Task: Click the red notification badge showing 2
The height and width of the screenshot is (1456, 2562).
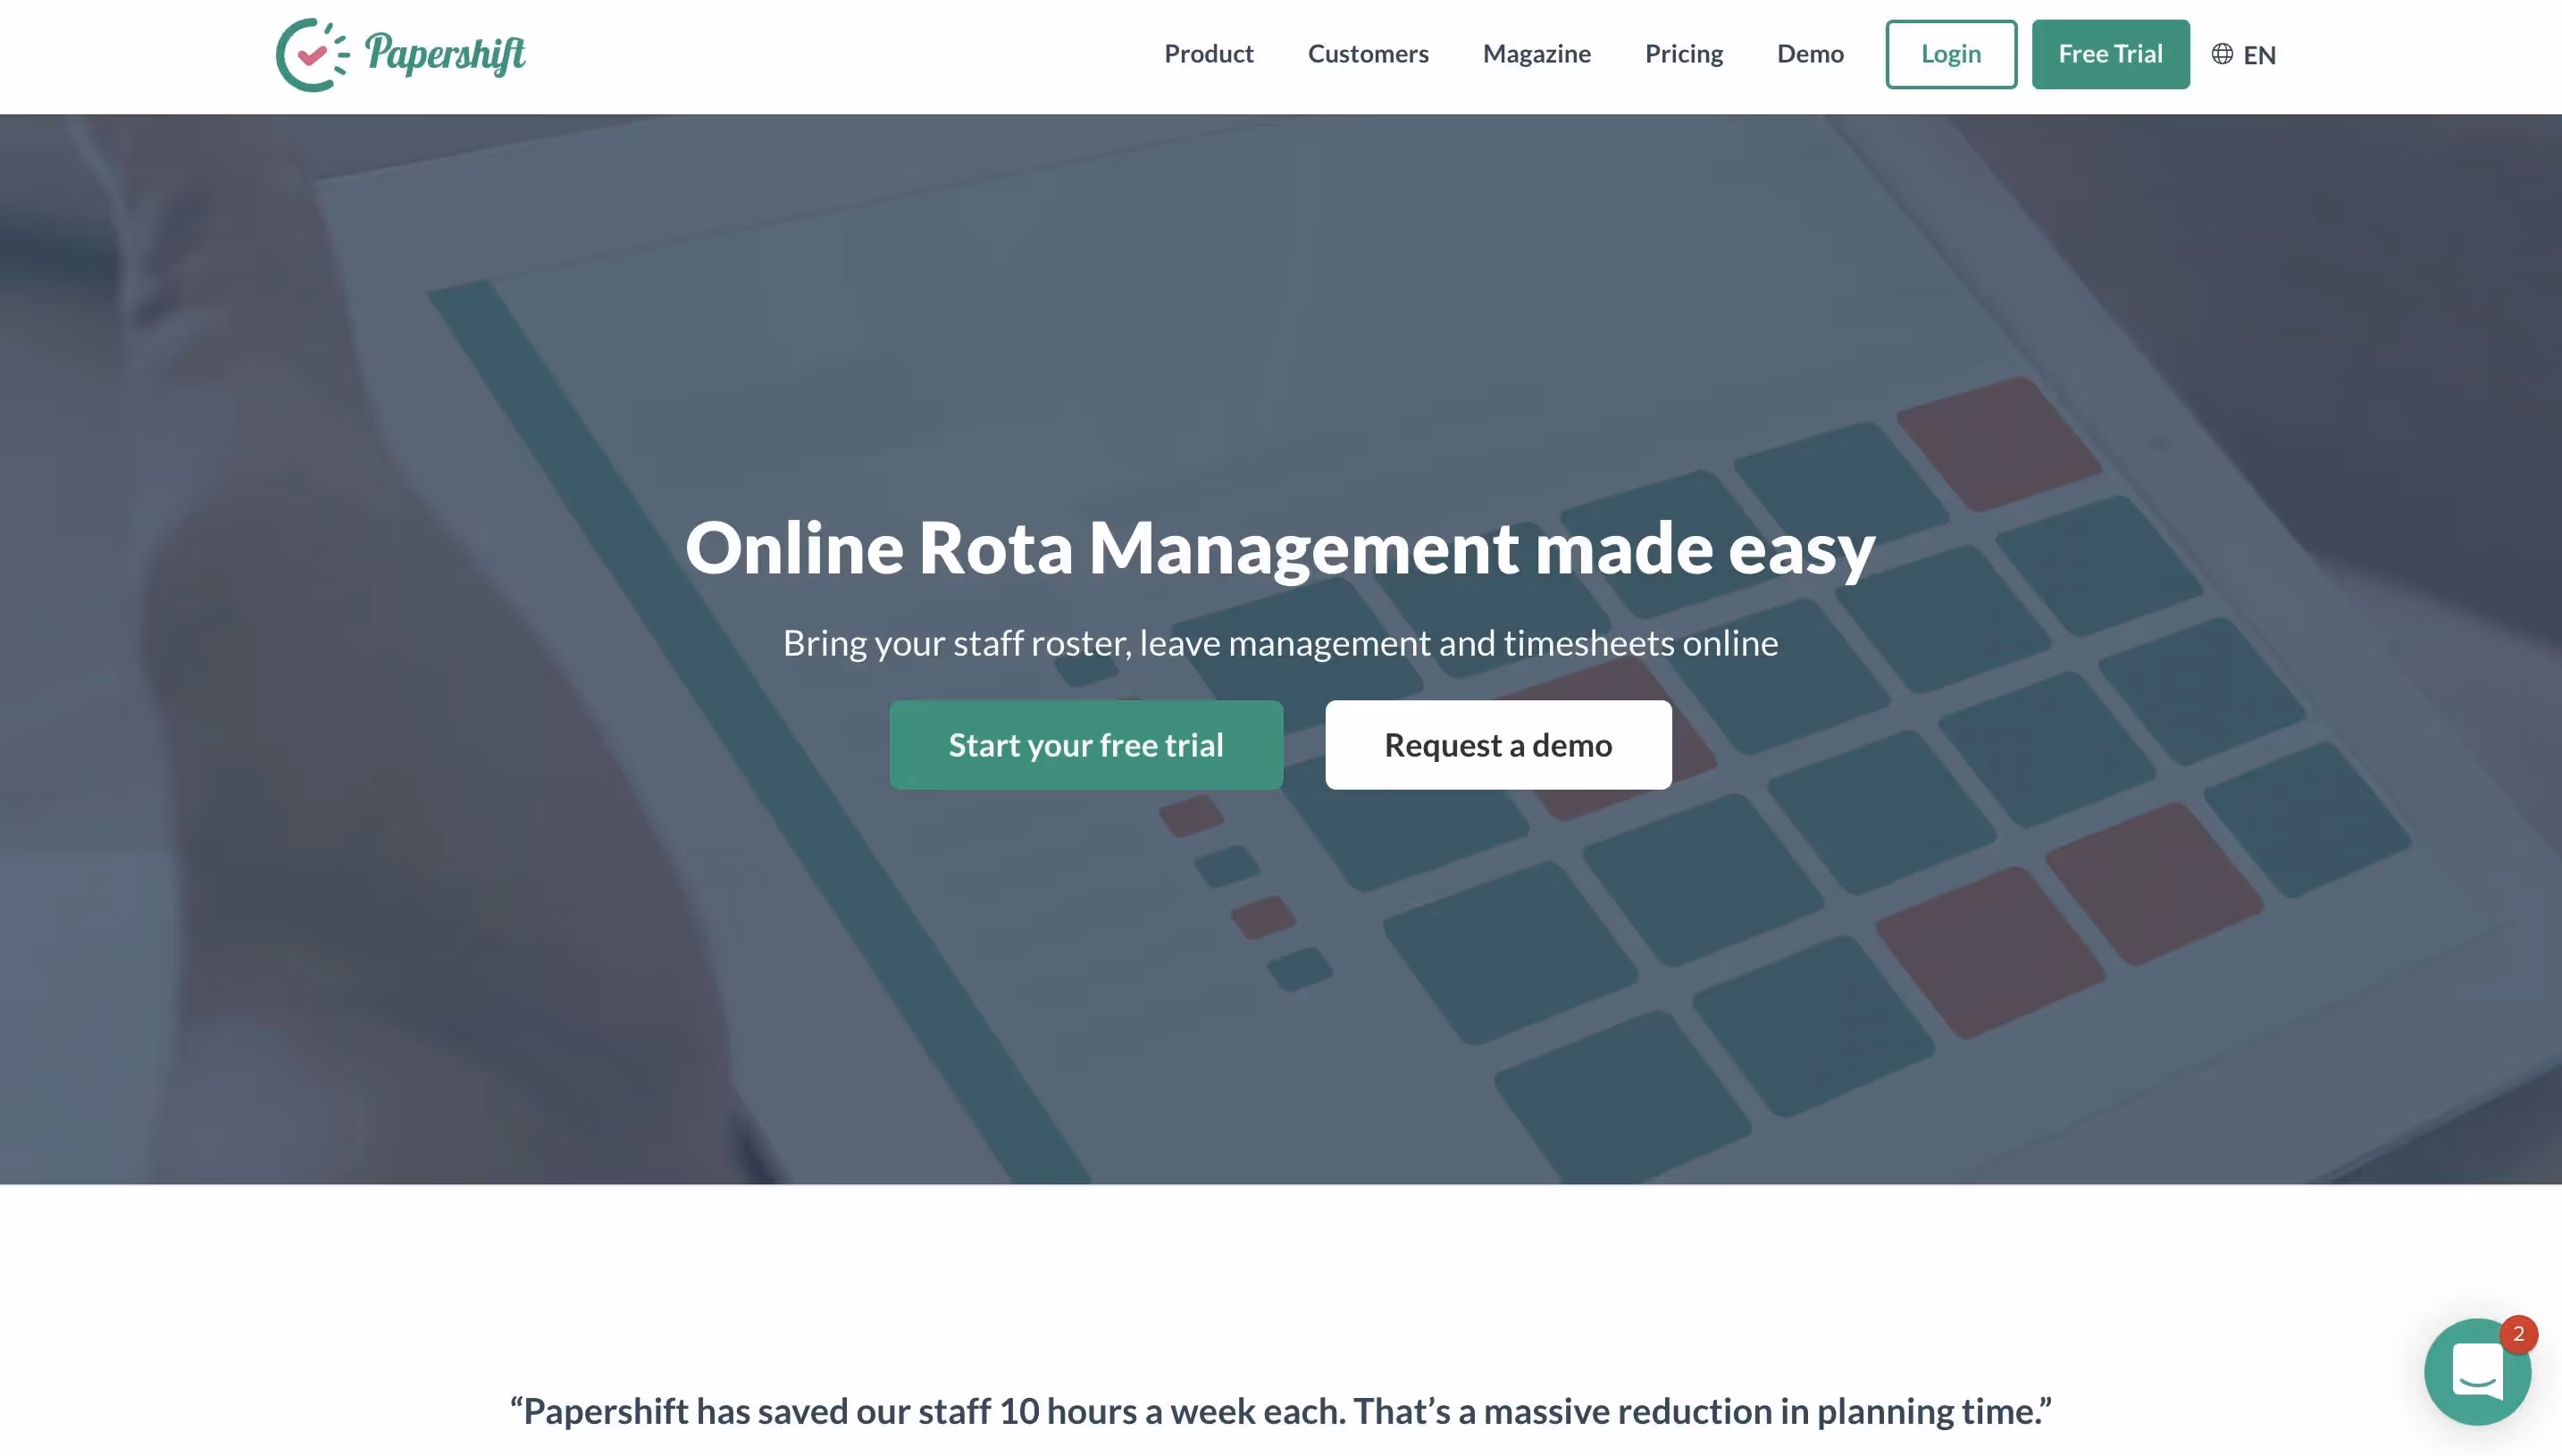Action: point(2518,1333)
